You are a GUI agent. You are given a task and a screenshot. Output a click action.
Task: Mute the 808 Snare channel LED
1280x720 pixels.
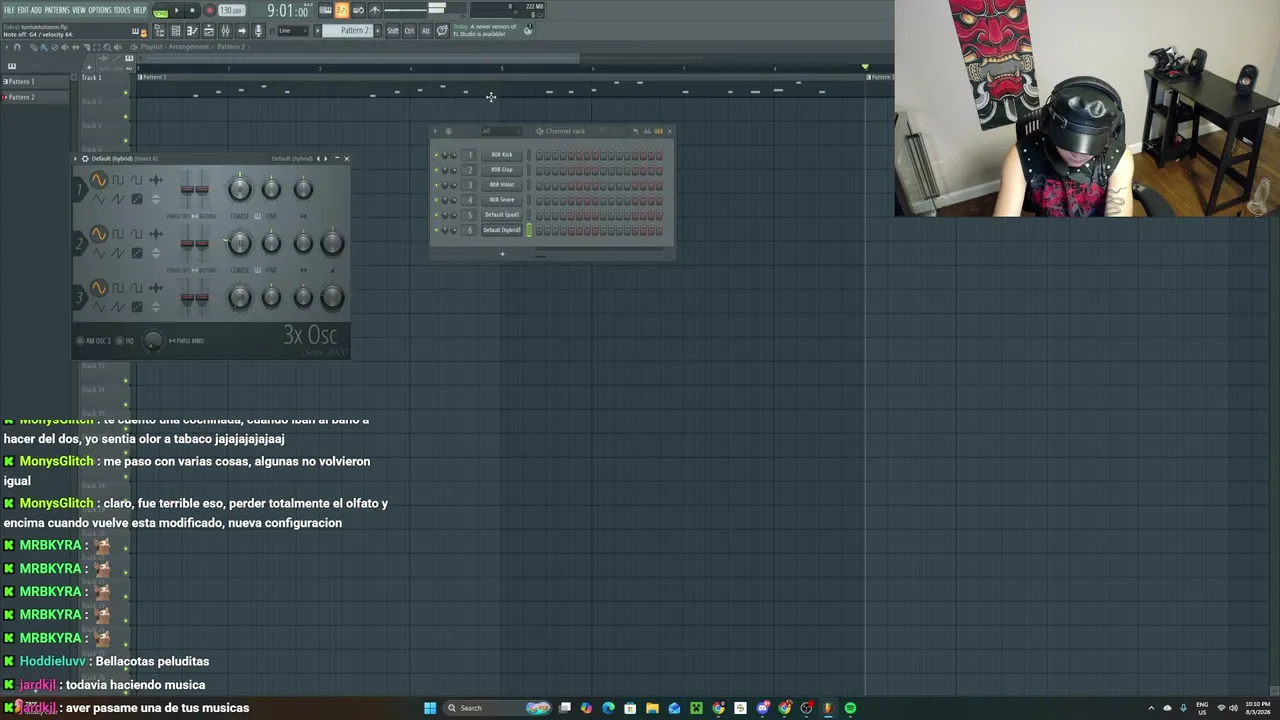(436, 200)
